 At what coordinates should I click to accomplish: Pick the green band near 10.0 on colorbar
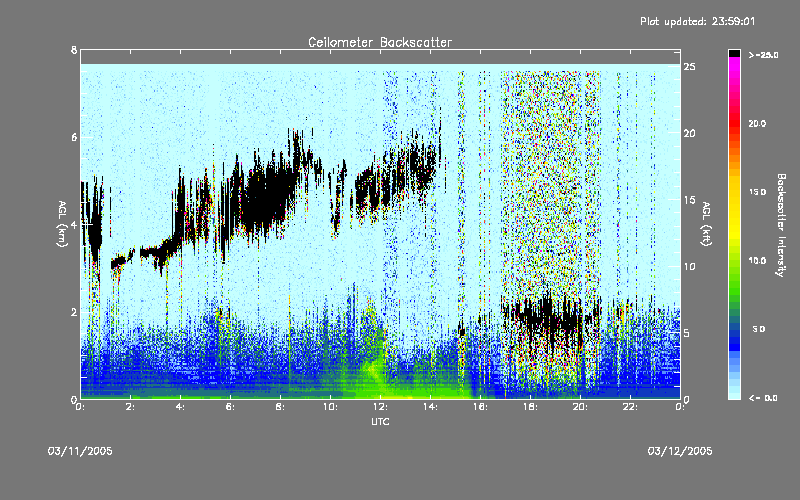coord(734,261)
